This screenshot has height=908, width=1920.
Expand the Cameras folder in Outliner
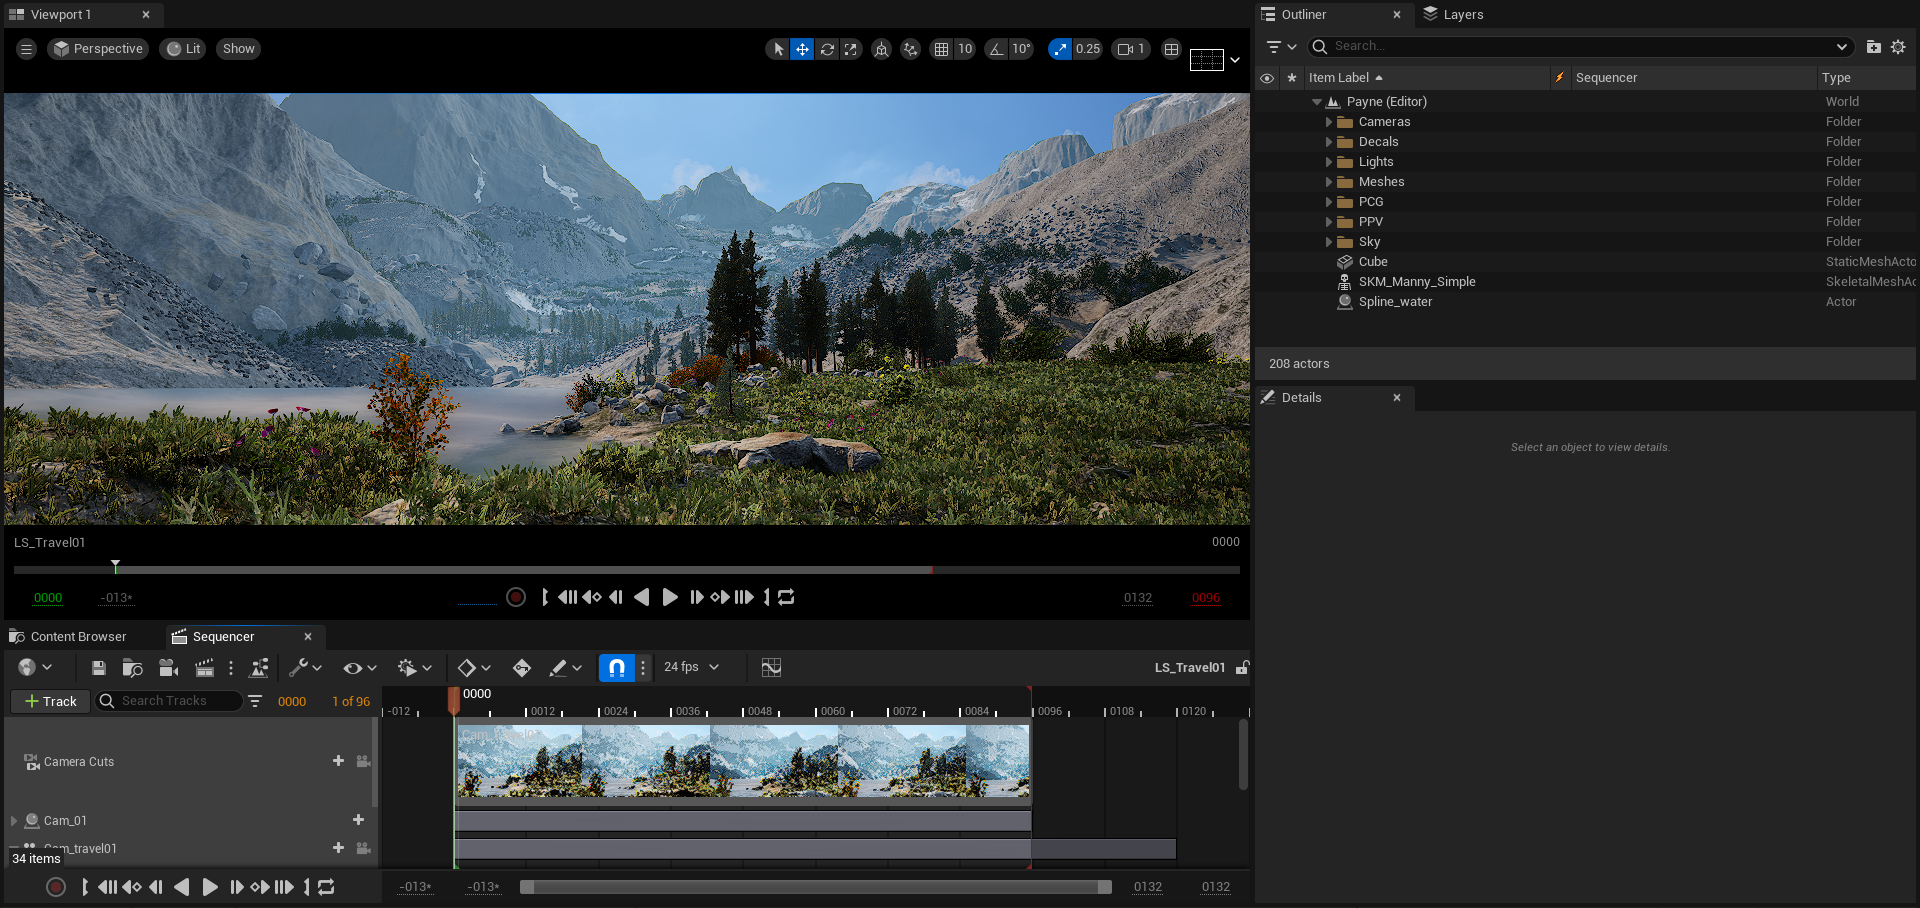tap(1329, 122)
